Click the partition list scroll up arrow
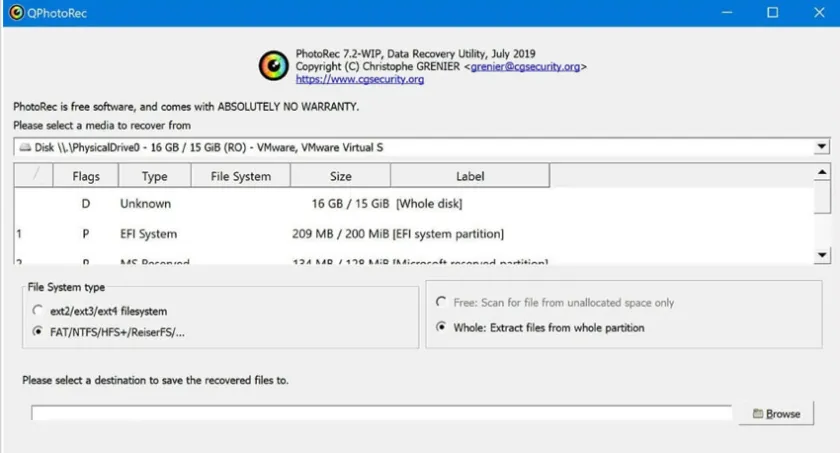 822,173
